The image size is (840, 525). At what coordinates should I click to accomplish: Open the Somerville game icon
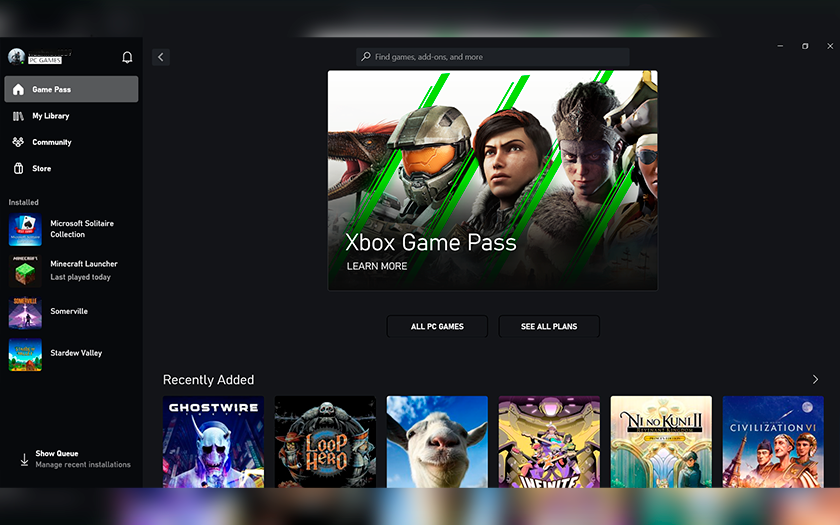pos(25,312)
